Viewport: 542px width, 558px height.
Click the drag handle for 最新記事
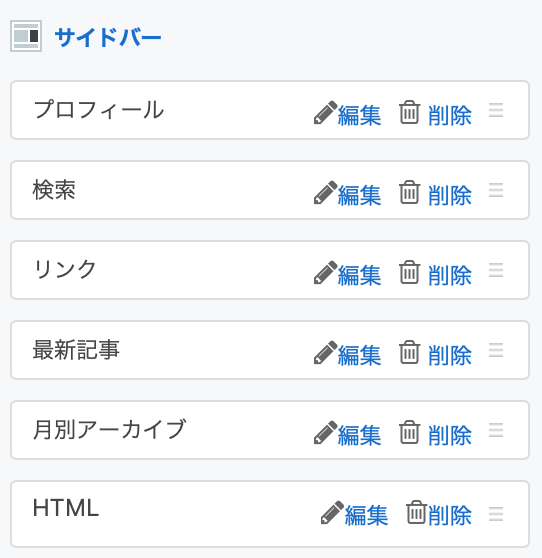coord(496,350)
